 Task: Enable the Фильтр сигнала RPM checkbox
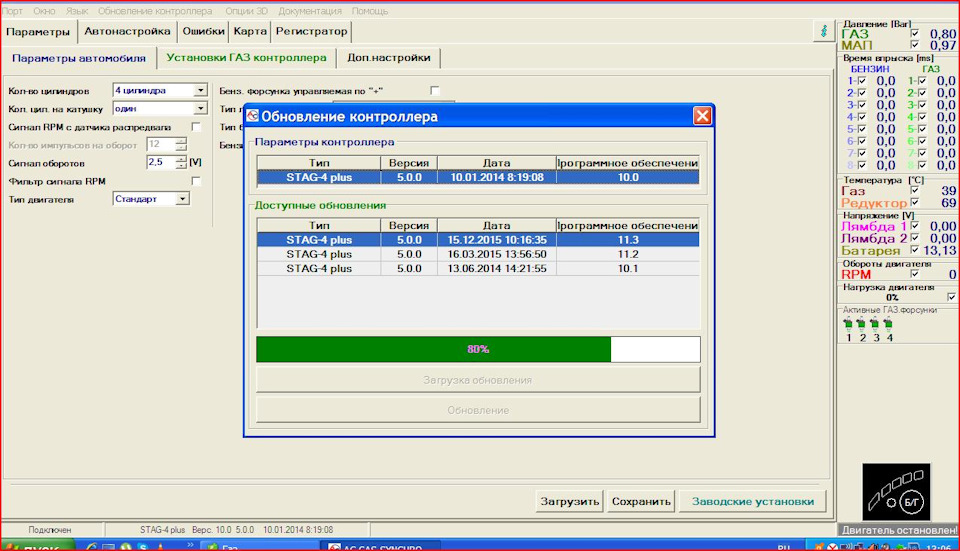[x=196, y=181]
